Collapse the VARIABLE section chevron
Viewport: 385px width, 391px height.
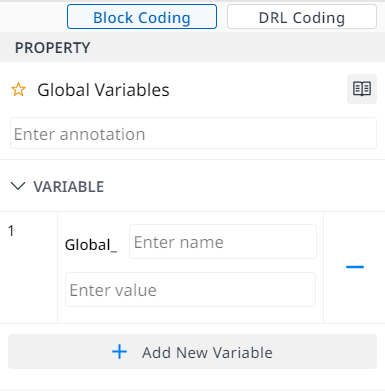18,186
